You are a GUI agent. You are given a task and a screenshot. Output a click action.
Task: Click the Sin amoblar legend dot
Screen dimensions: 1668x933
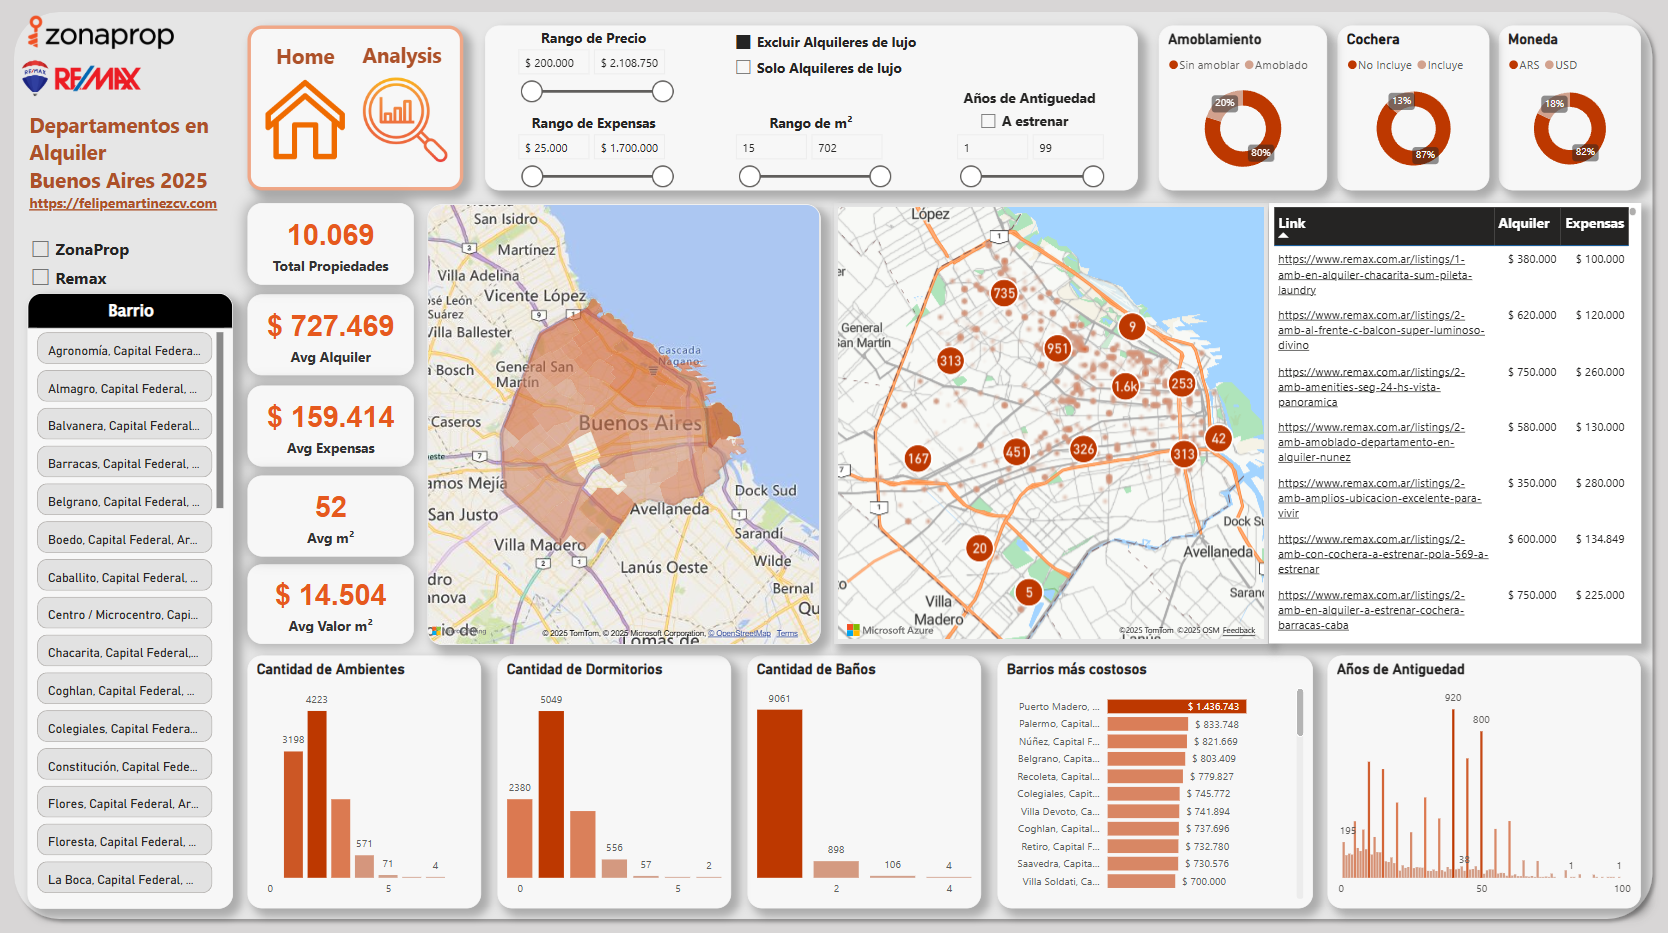1173,65
